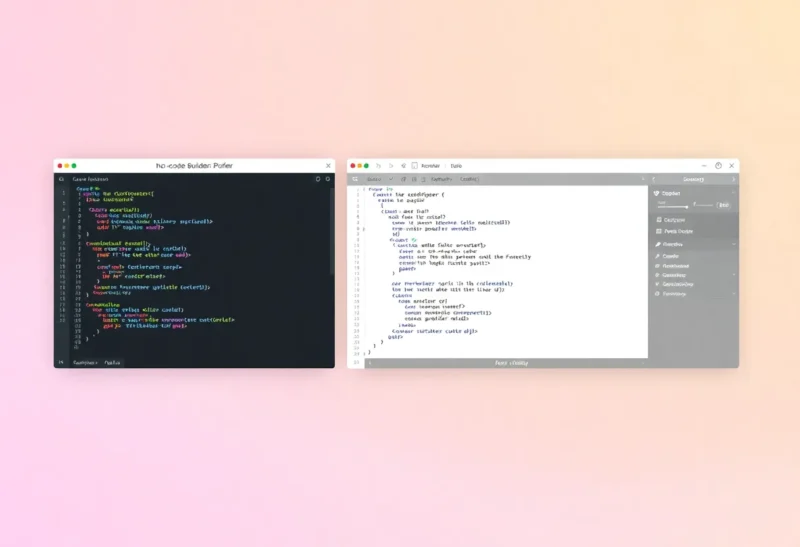Click the bottom-left status icon in the dark editor
Viewport: 800px width, 547px height.
click(x=61, y=362)
